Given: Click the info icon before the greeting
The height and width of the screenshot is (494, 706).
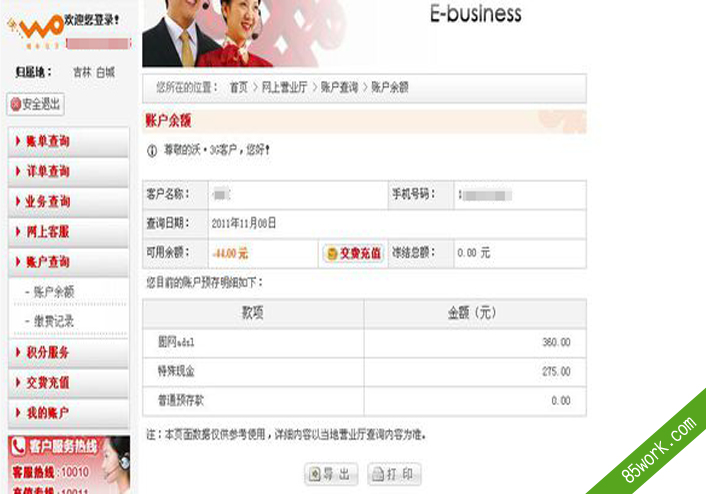Looking at the screenshot, I should tap(152, 151).
